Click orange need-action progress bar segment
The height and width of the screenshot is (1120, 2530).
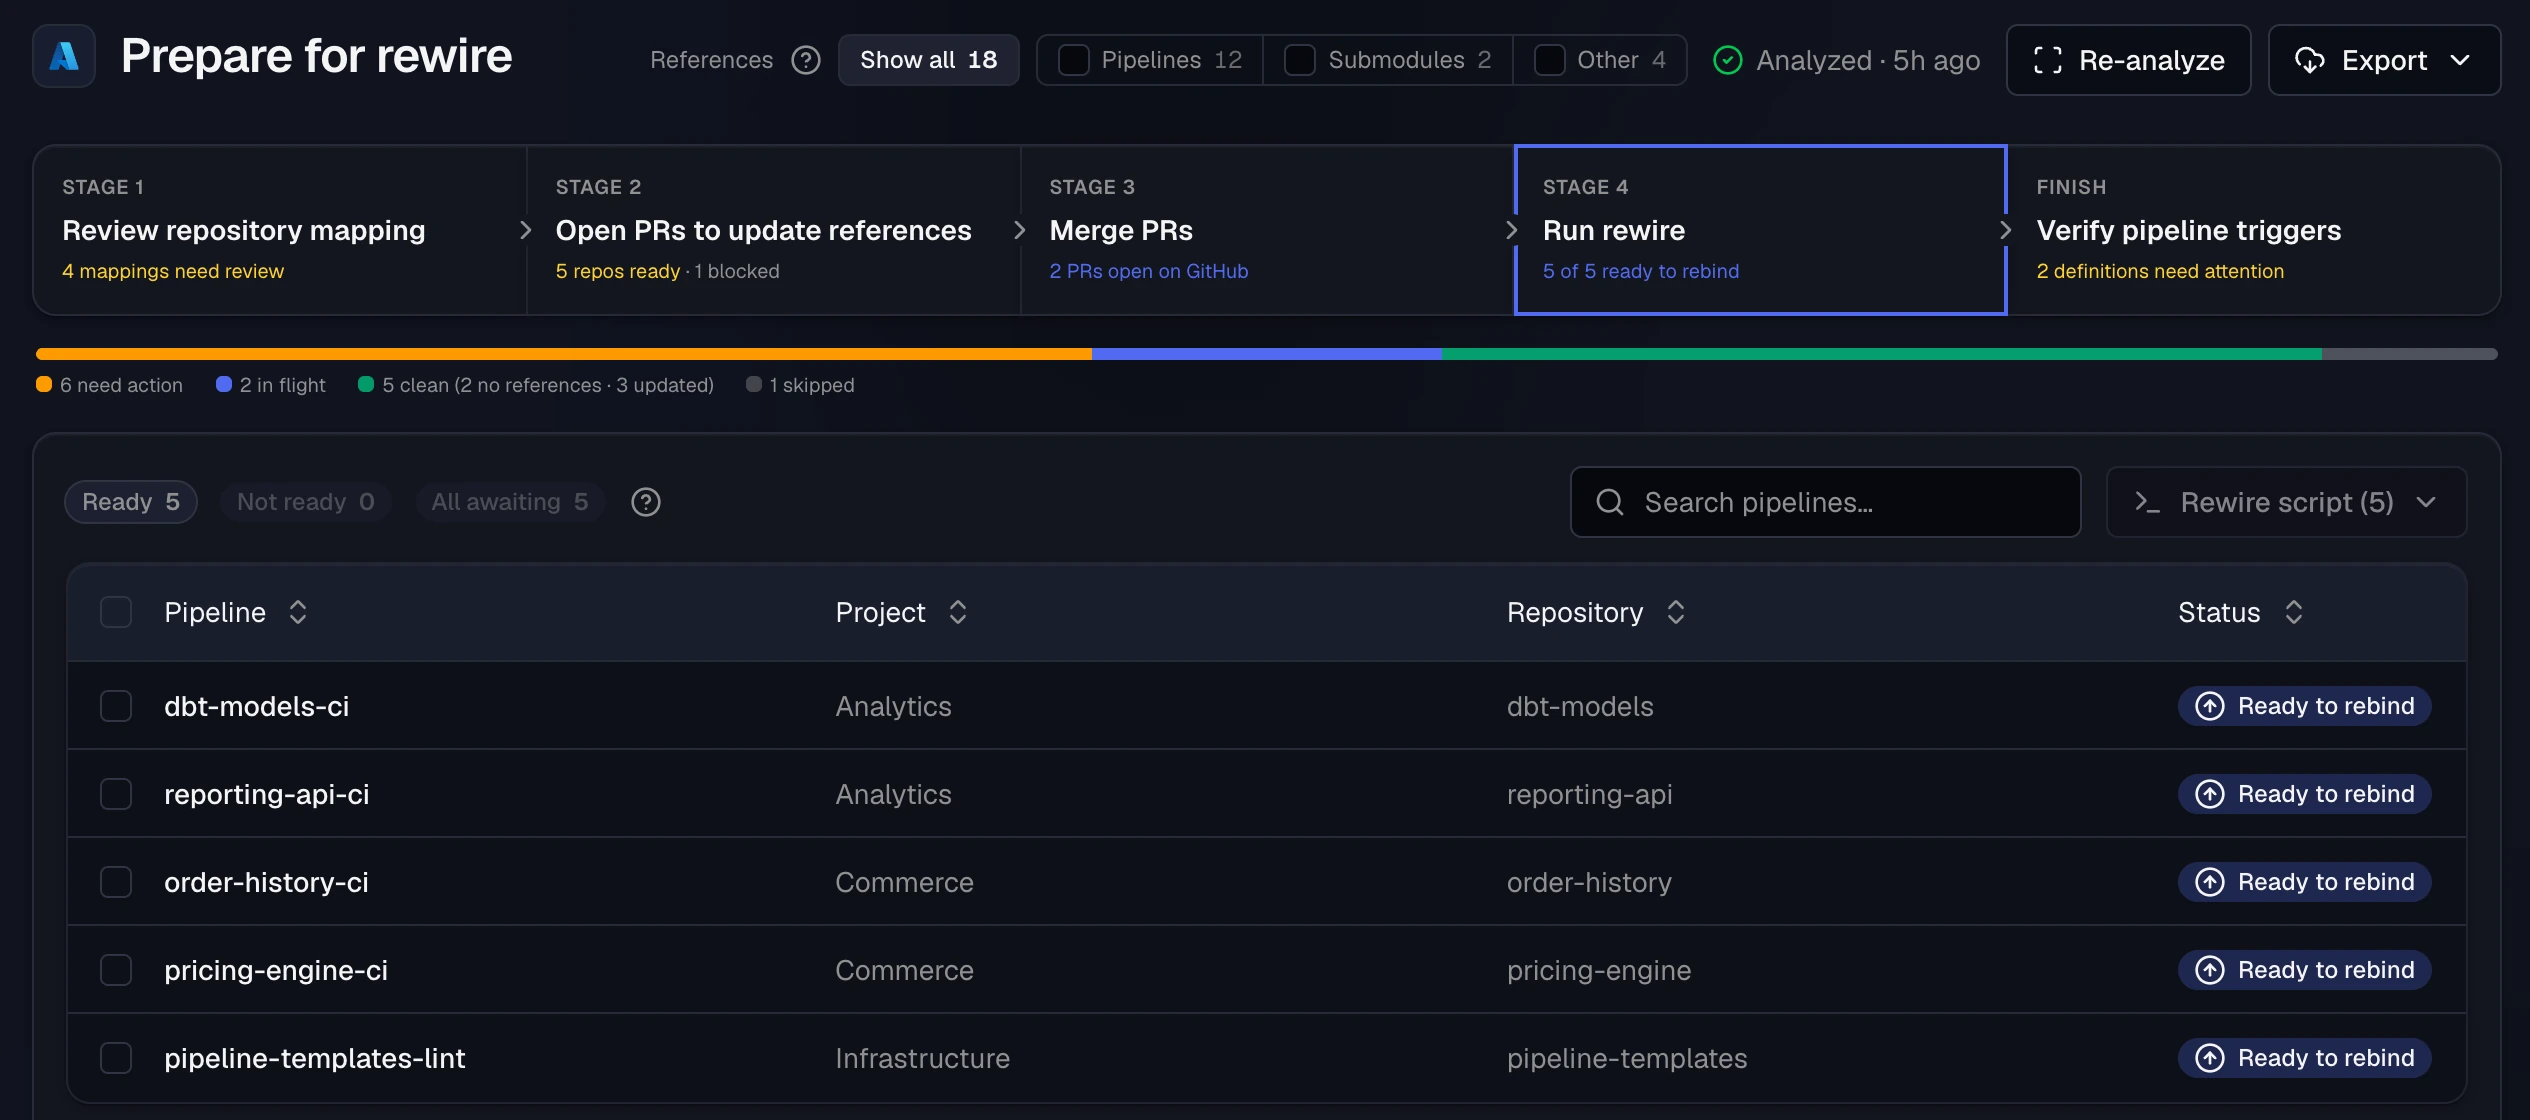pyautogui.click(x=564, y=354)
